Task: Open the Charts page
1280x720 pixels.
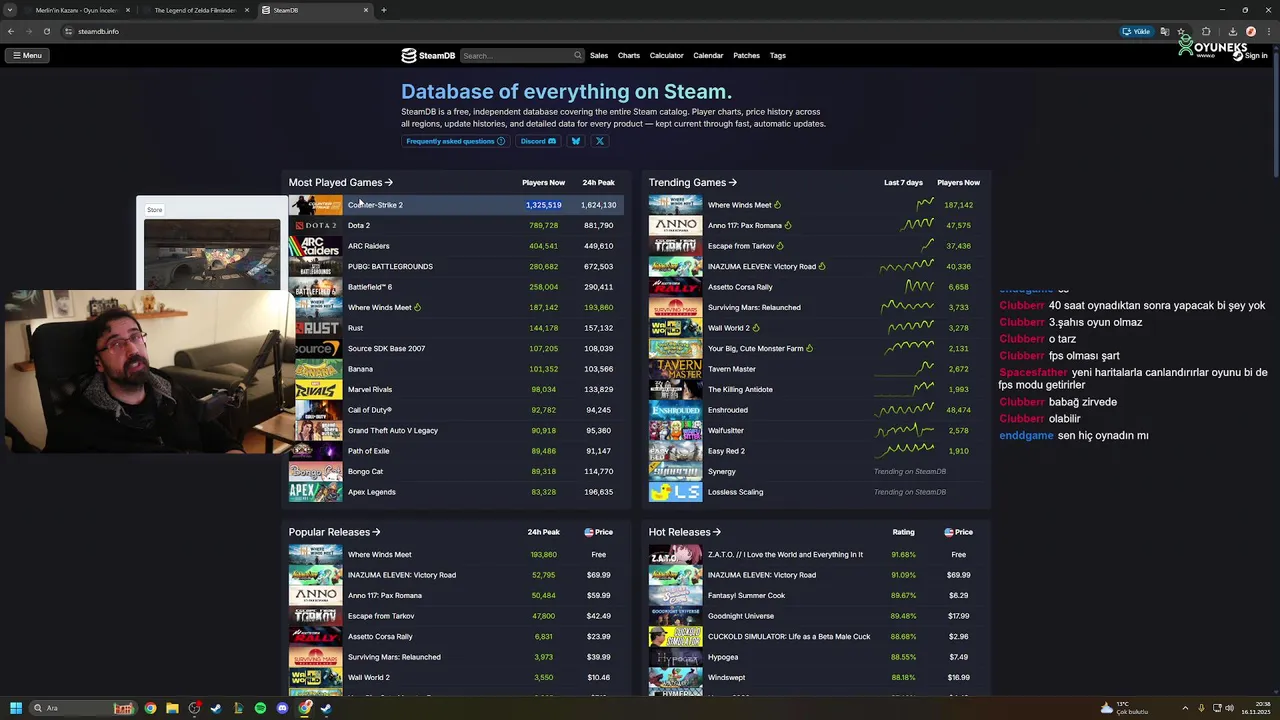Action: (629, 55)
